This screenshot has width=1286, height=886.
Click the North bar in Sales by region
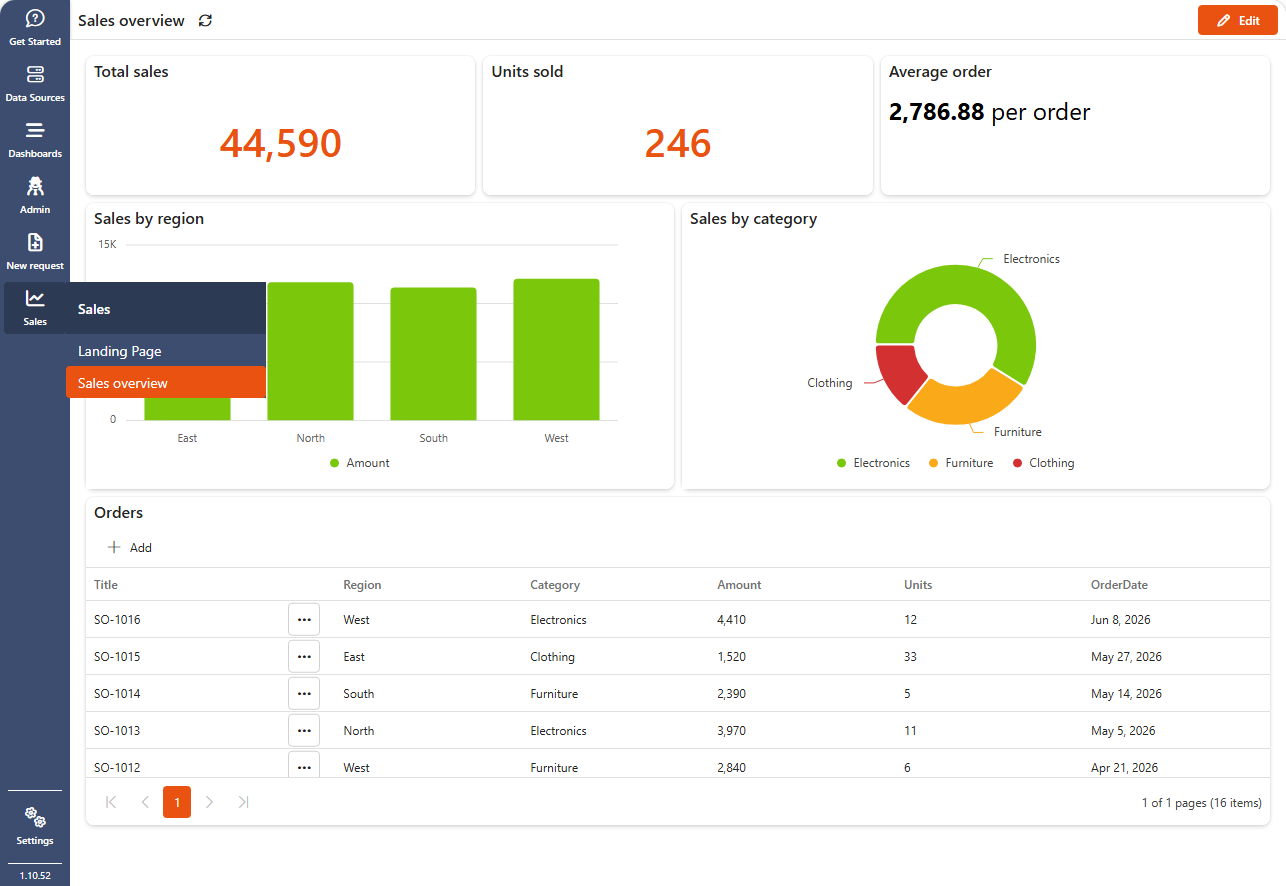tap(310, 351)
